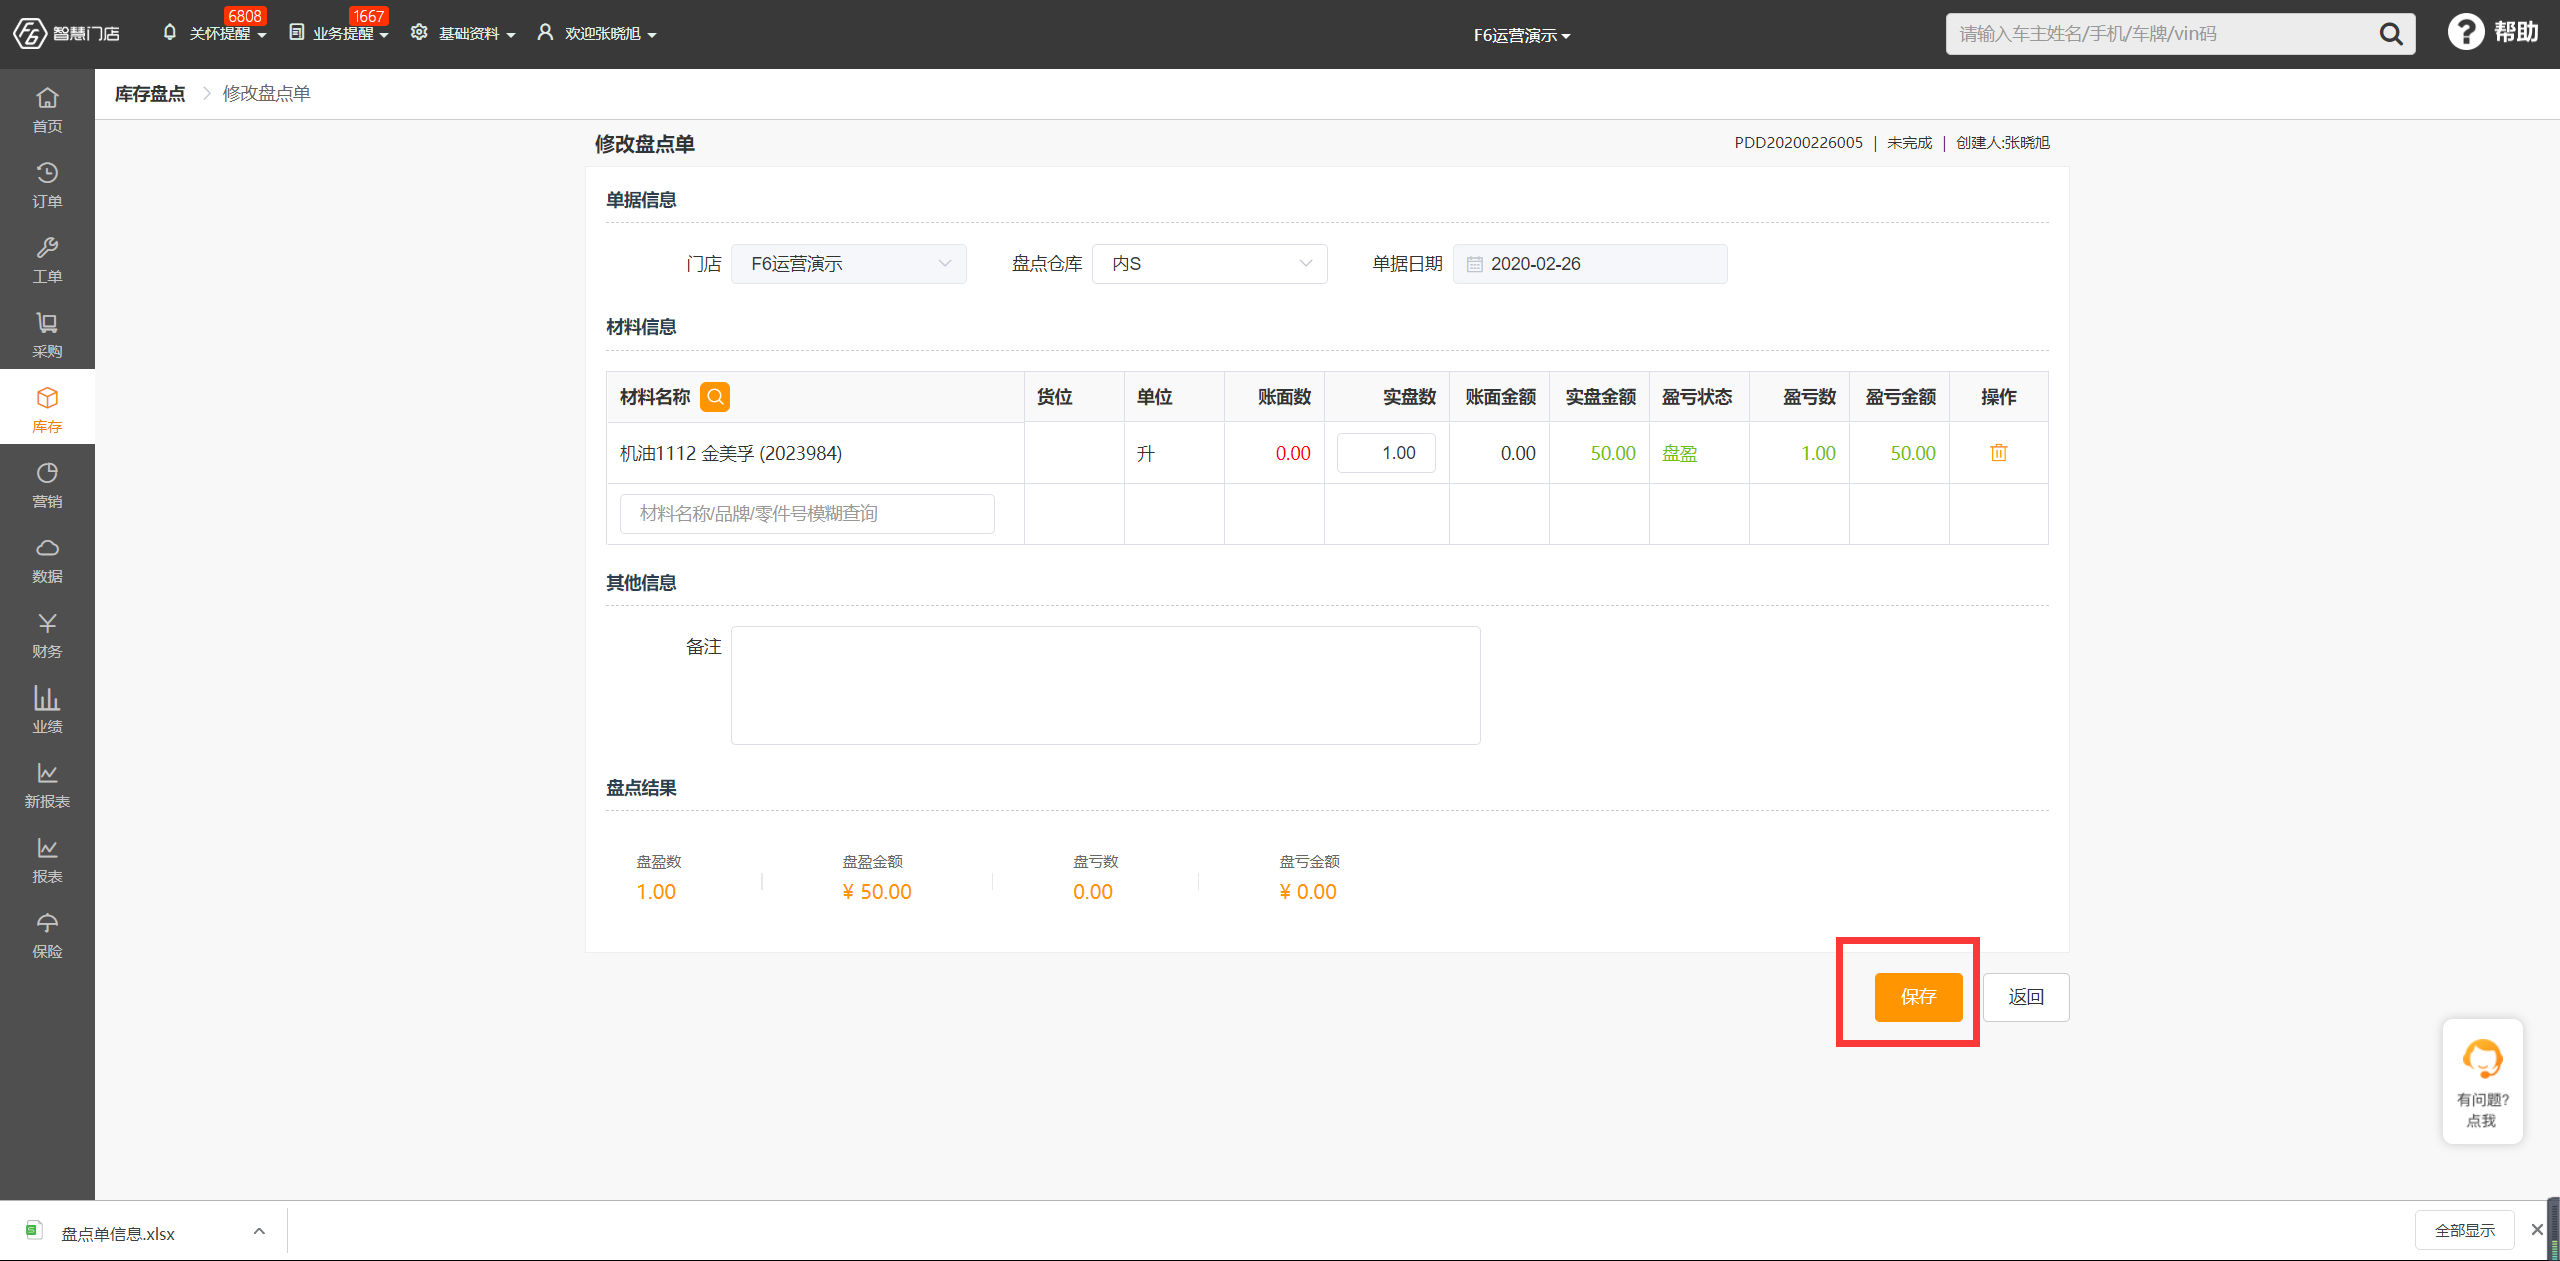Image resolution: width=2560 pixels, height=1261 pixels.
Task: Click the 盘盈金额 ¥ 50.00 value
Action: click(x=877, y=892)
